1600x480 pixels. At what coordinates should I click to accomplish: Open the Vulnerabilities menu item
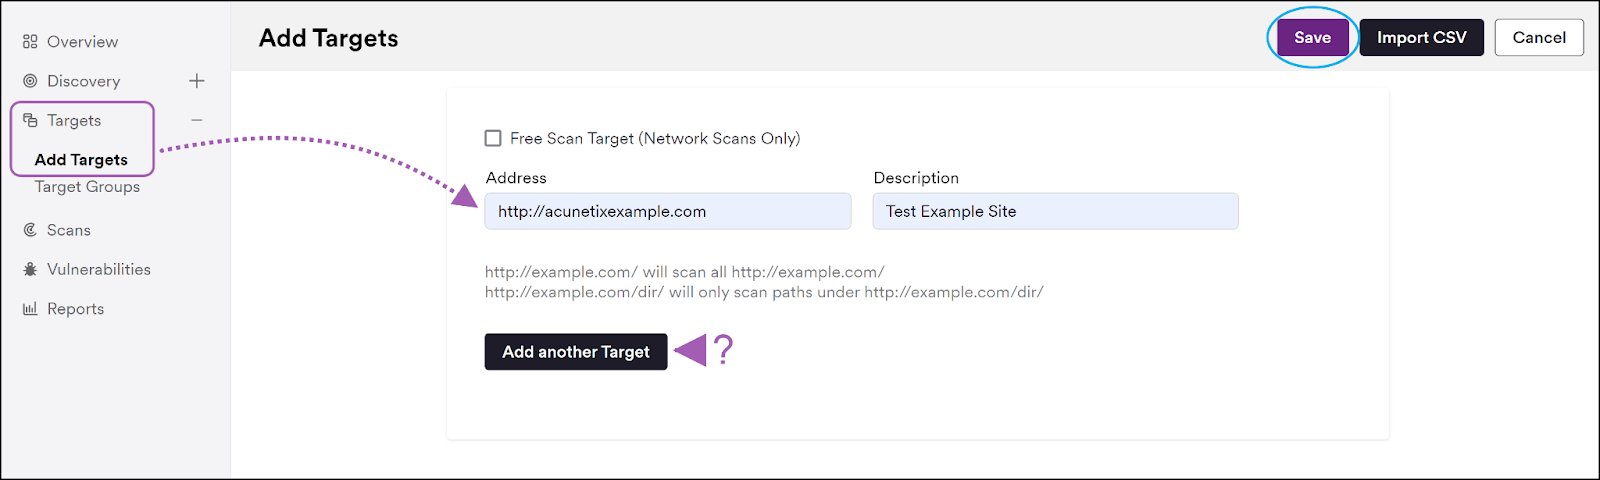click(99, 269)
